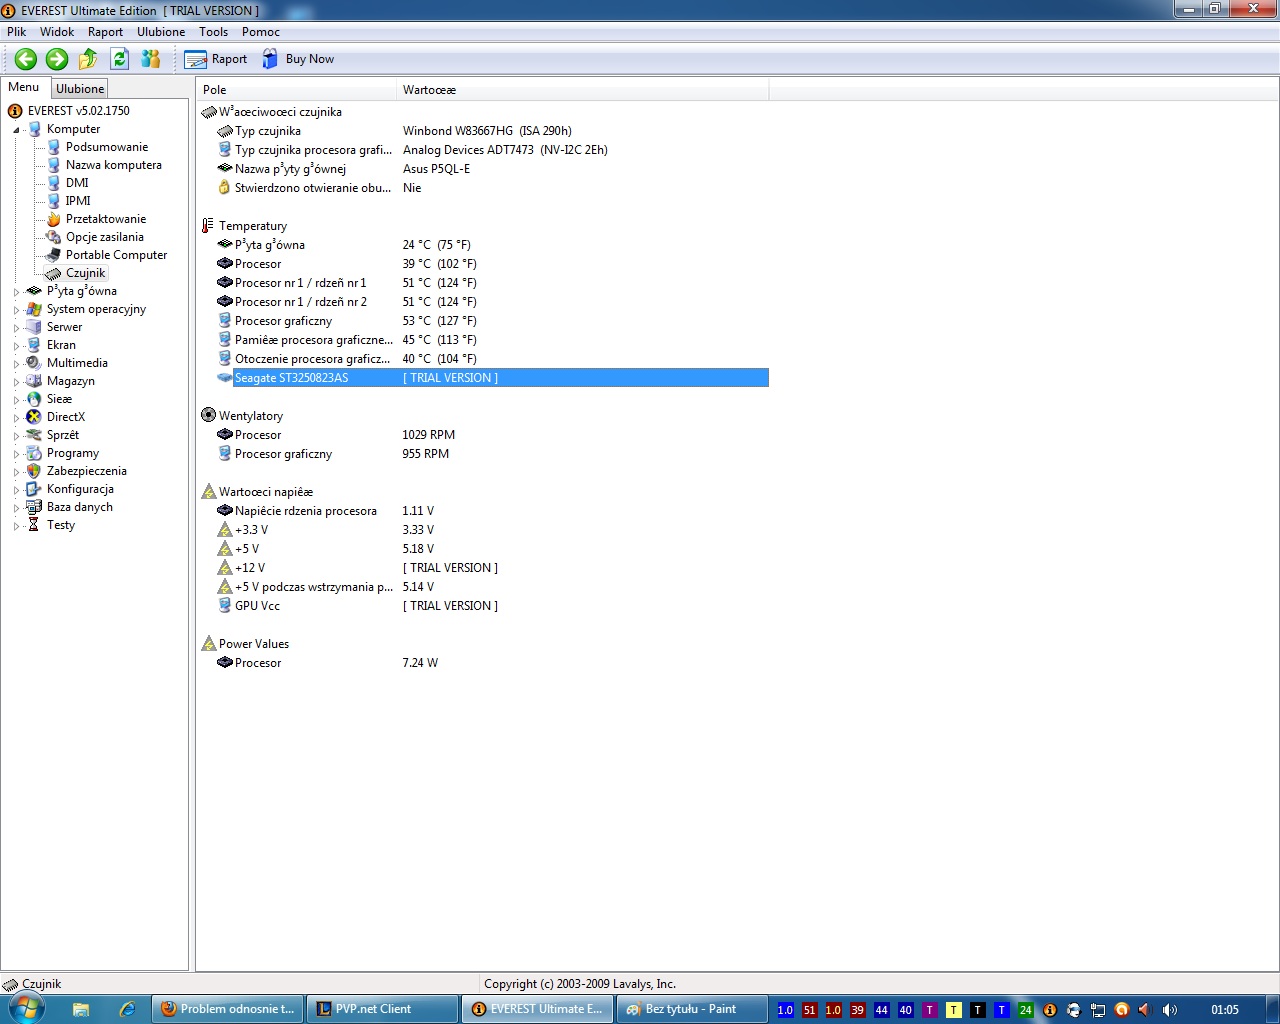Switch to the Menu tab in sidebar
This screenshot has height=1024, width=1280.
point(24,87)
